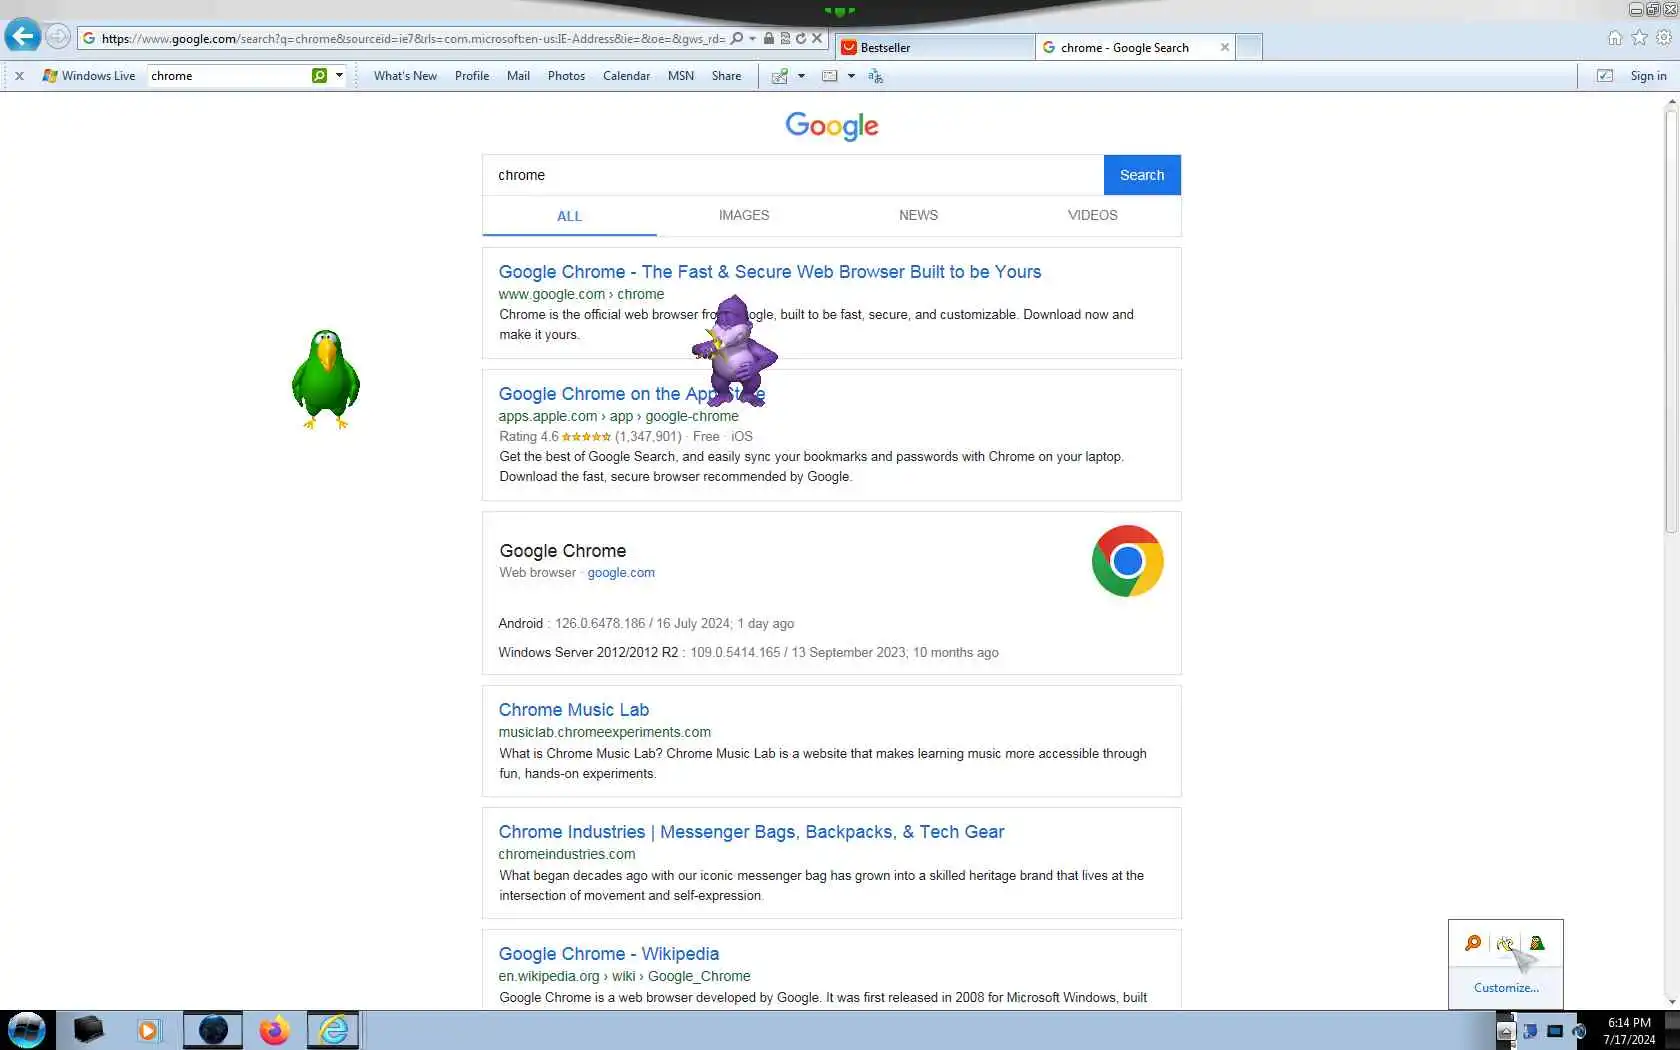Screen dimensions: 1680x1050
Task: Expand the address bar search dropdown arrow
Action: (x=752, y=38)
